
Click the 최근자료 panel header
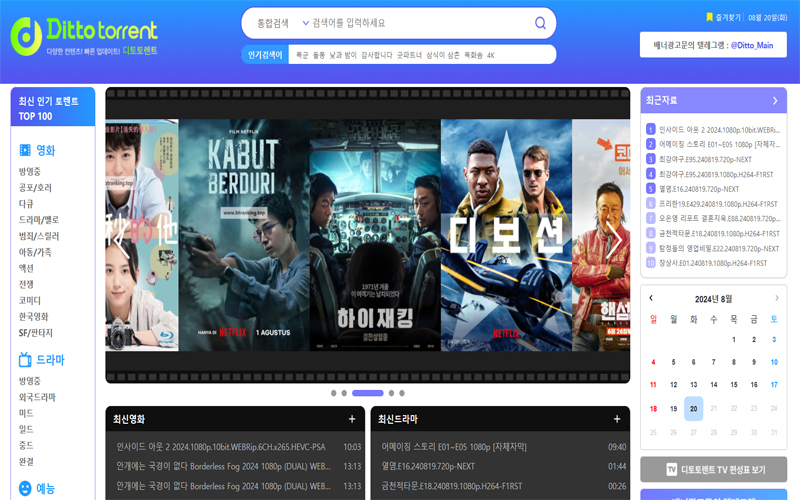pos(713,101)
